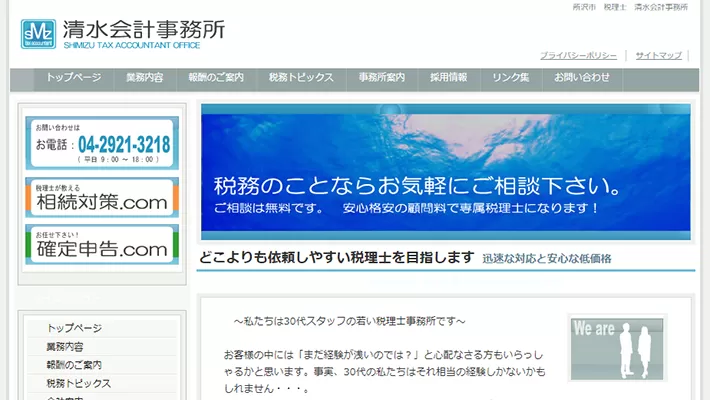Open the 相続対策.com banner
710x400 pixels.
click(102, 198)
